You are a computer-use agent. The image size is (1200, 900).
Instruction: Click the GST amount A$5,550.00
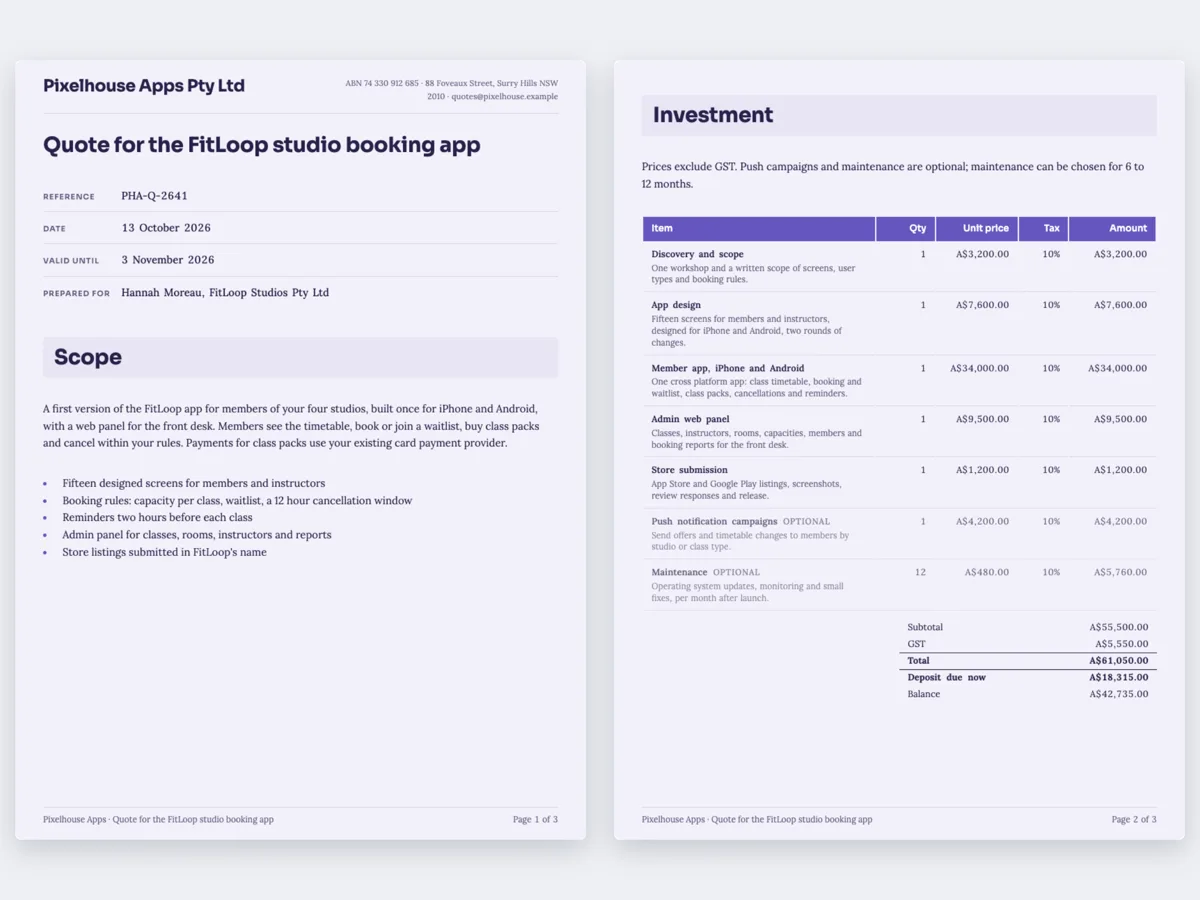coord(1121,644)
